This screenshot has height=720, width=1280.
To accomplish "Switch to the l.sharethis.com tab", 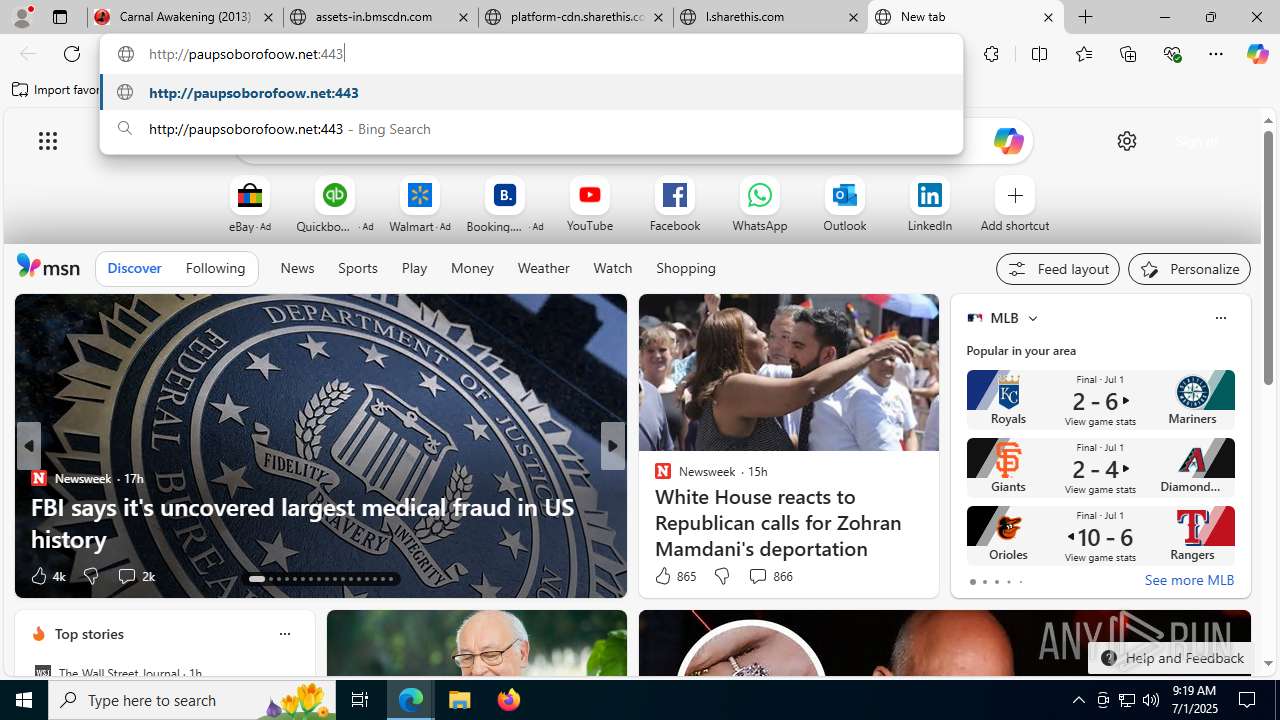I will [770, 17].
